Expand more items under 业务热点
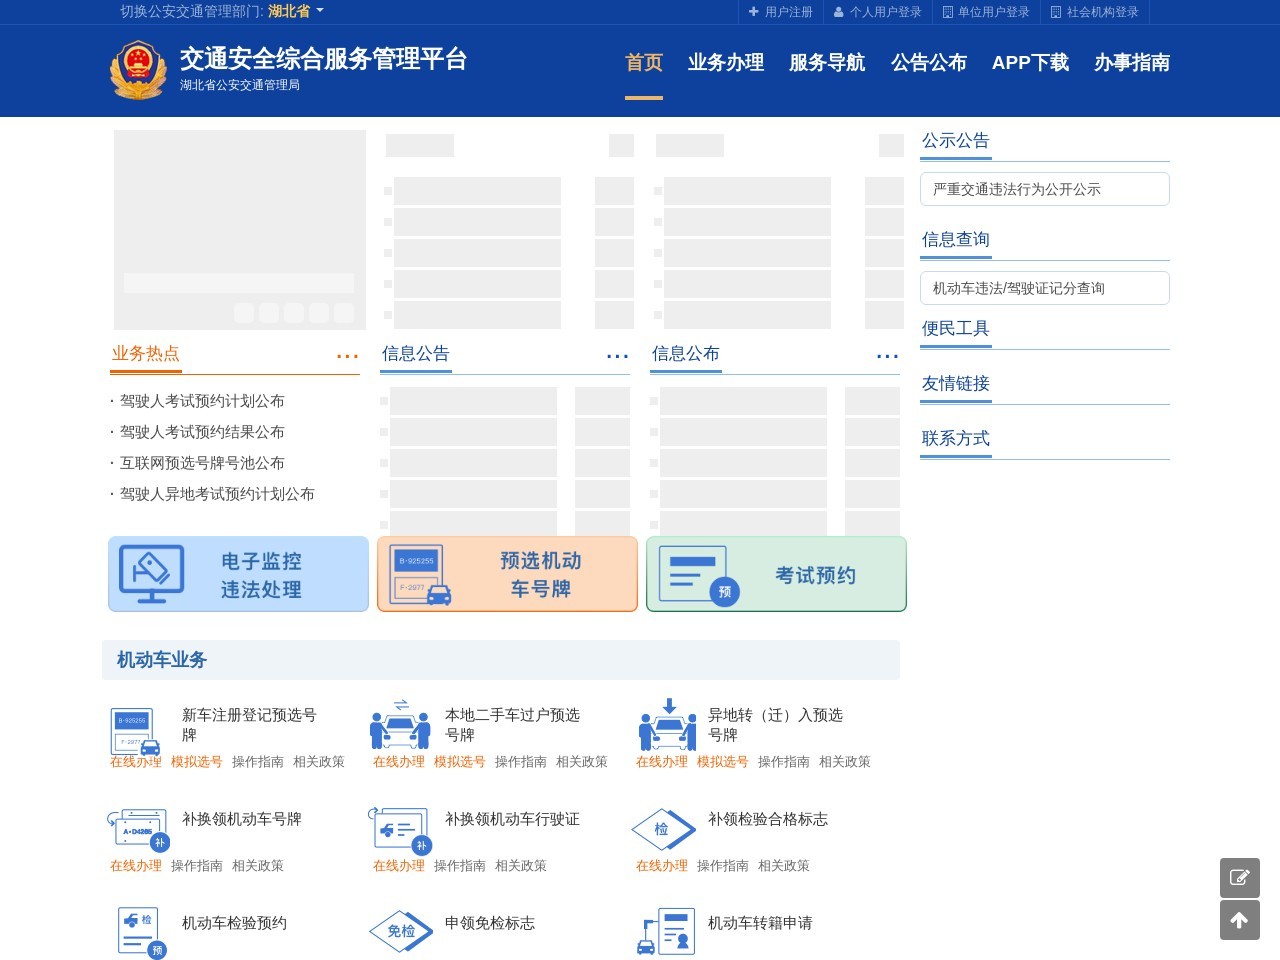The width and height of the screenshot is (1280, 960). coord(347,355)
